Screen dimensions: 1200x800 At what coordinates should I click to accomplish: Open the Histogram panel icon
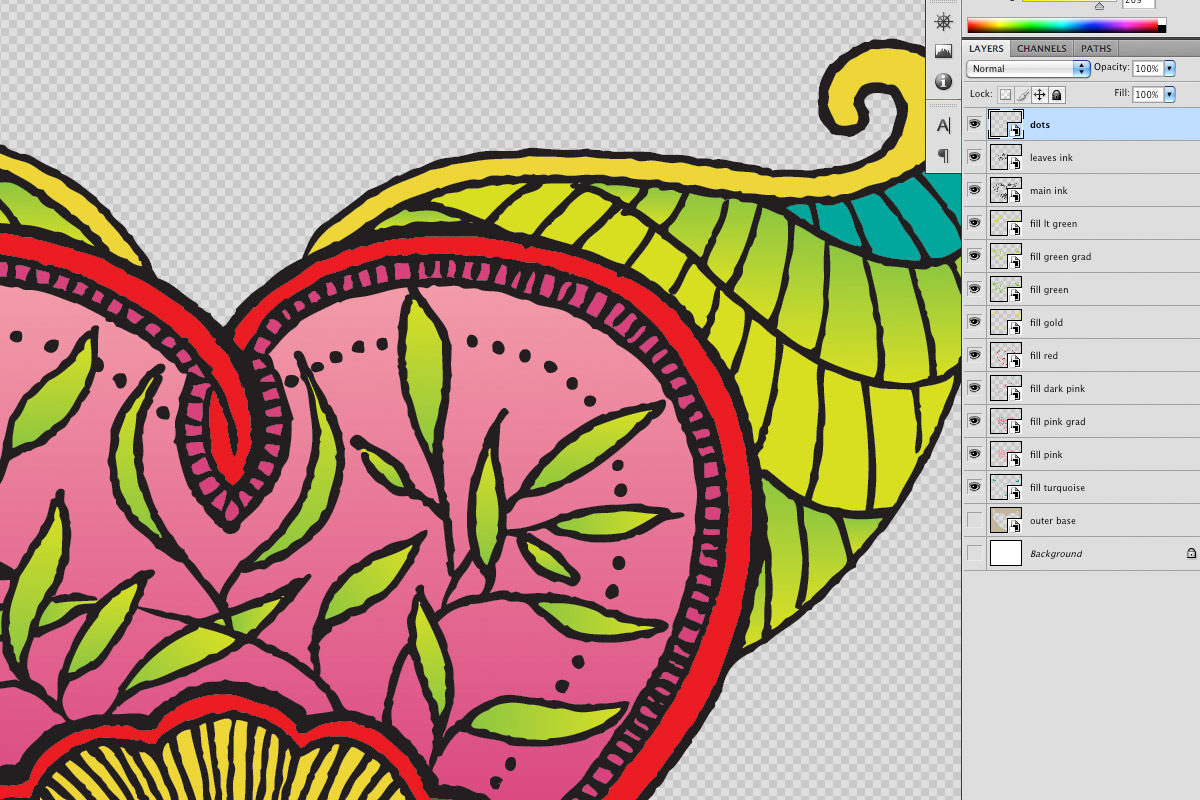pyautogui.click(x=943, y=51)
